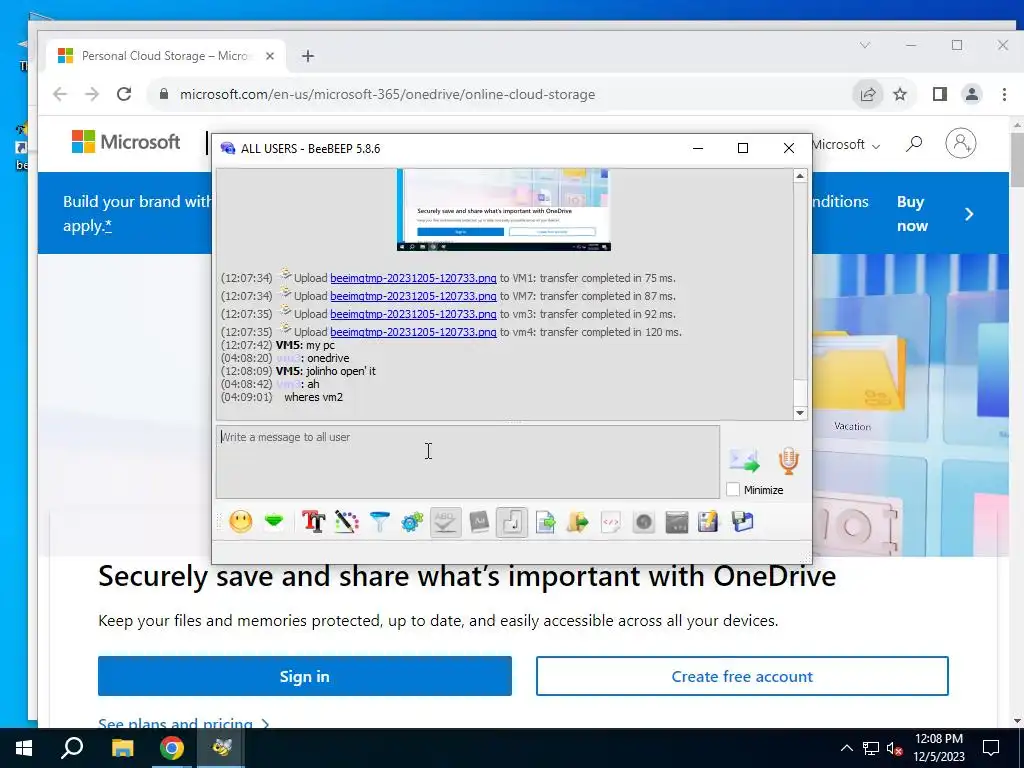Click the muted volume tray icon

click(x=894, y=748)
